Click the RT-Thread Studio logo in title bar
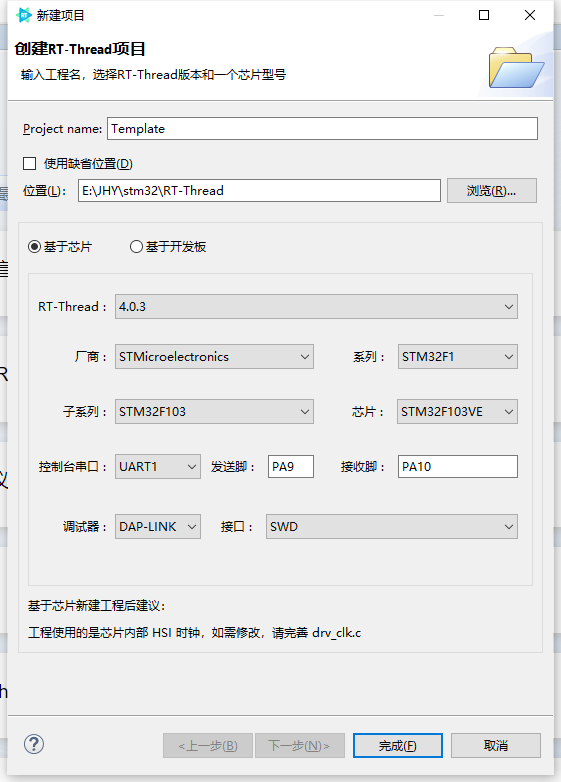The width and height of the screenshot is (561, 782). tap(24, 15)
